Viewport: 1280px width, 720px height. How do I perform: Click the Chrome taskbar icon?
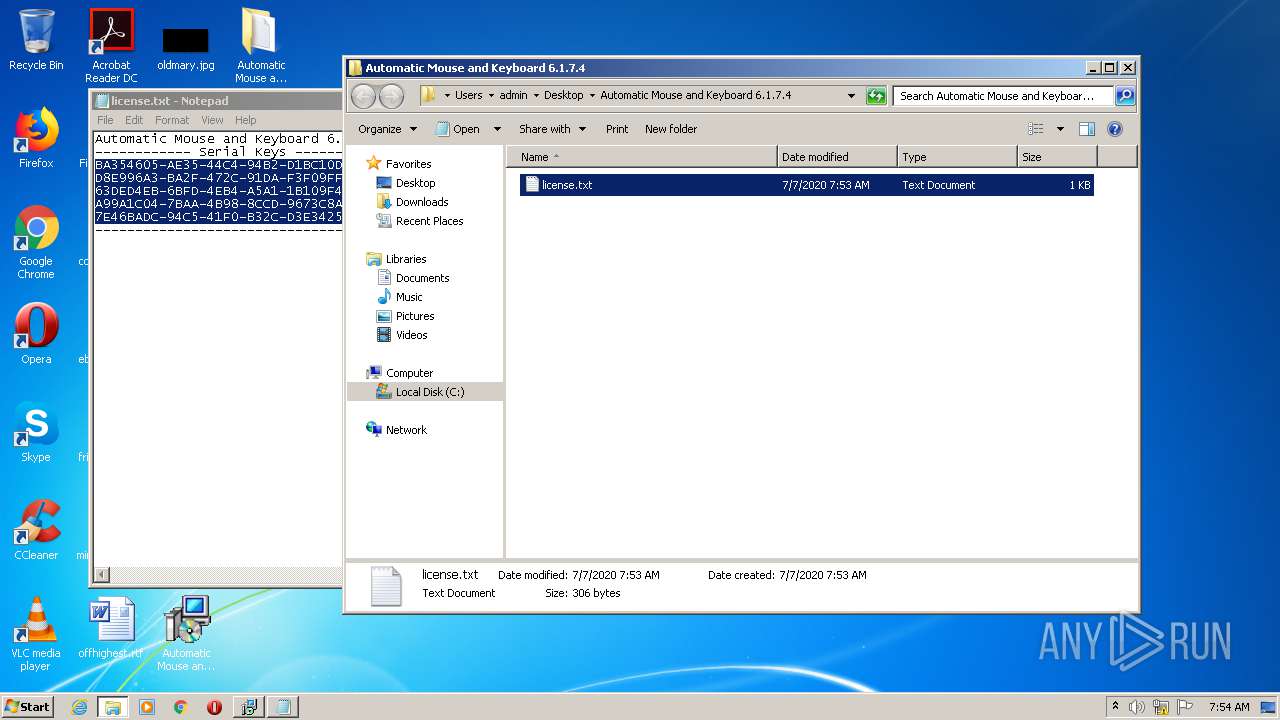point(181,707)
